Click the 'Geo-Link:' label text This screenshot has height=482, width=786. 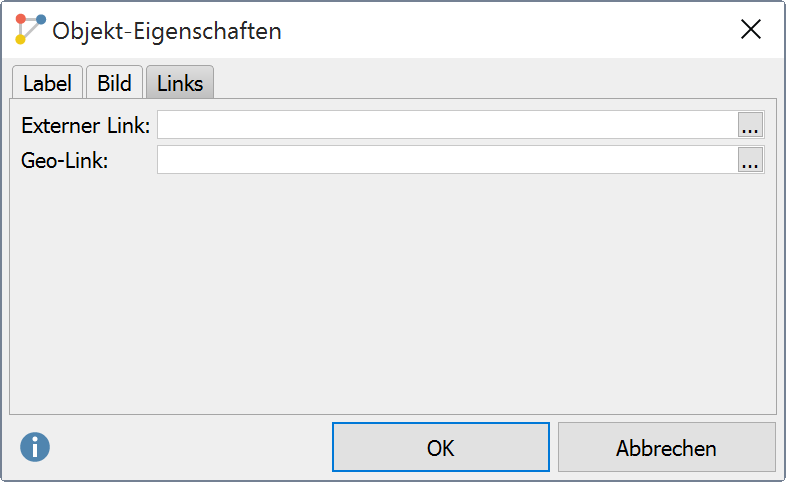coord(64,160)
